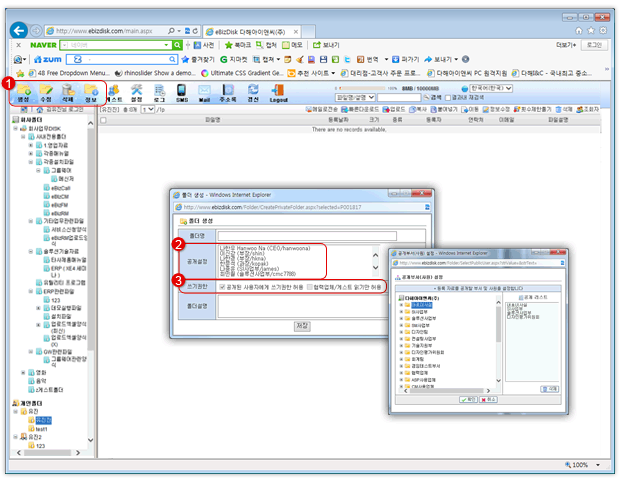
Task: Open the 정보 folder info icon
Action: [x=91, y=93]
